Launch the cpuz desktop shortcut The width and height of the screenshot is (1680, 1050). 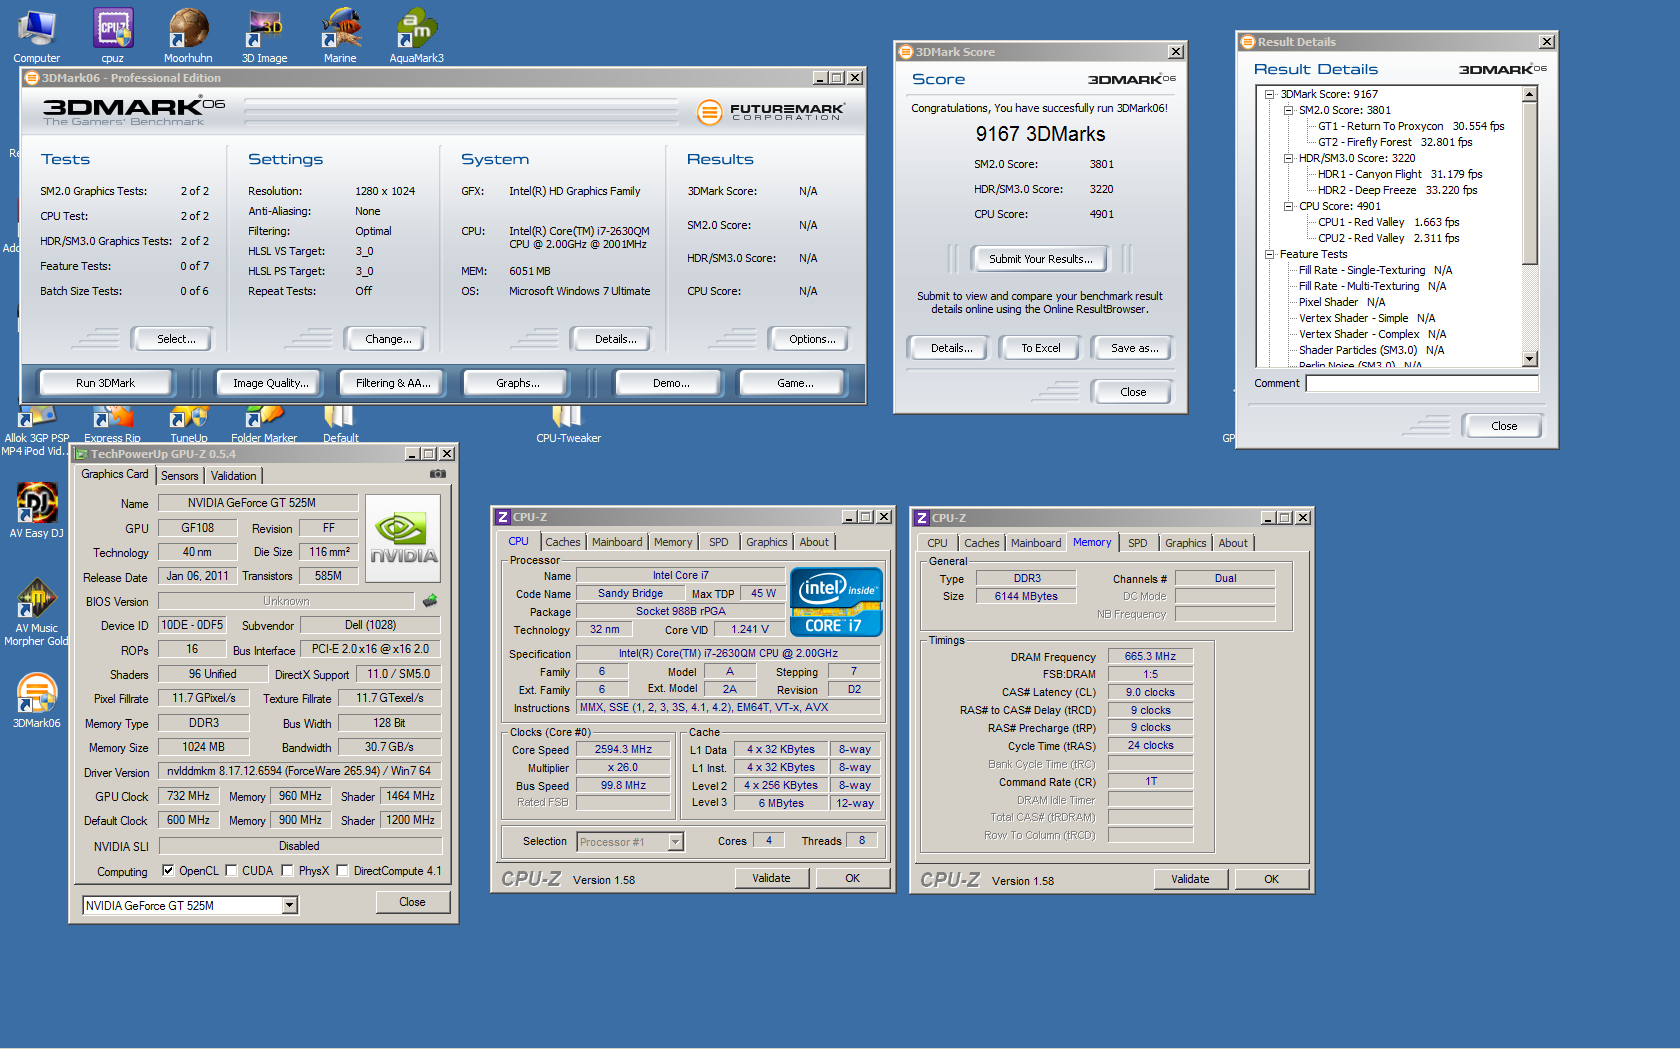(x=113, y=35)
